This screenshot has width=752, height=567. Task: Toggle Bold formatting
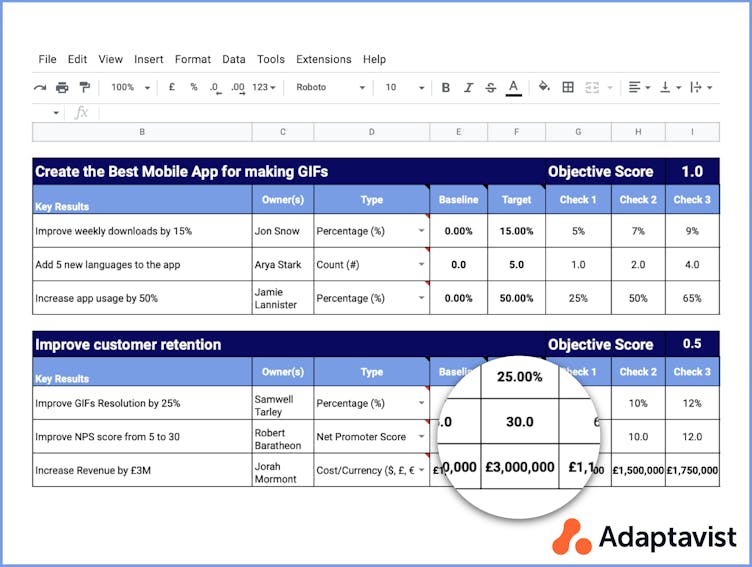tap(446, 88)
